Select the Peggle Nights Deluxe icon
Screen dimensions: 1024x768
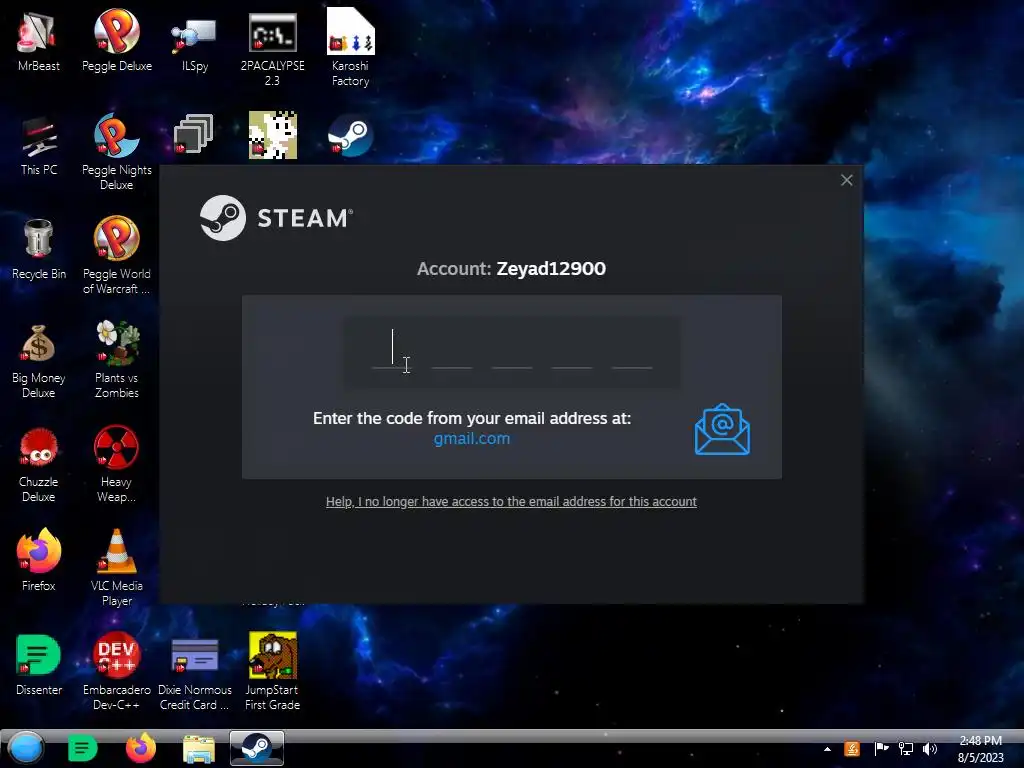(x=117, y=153)
